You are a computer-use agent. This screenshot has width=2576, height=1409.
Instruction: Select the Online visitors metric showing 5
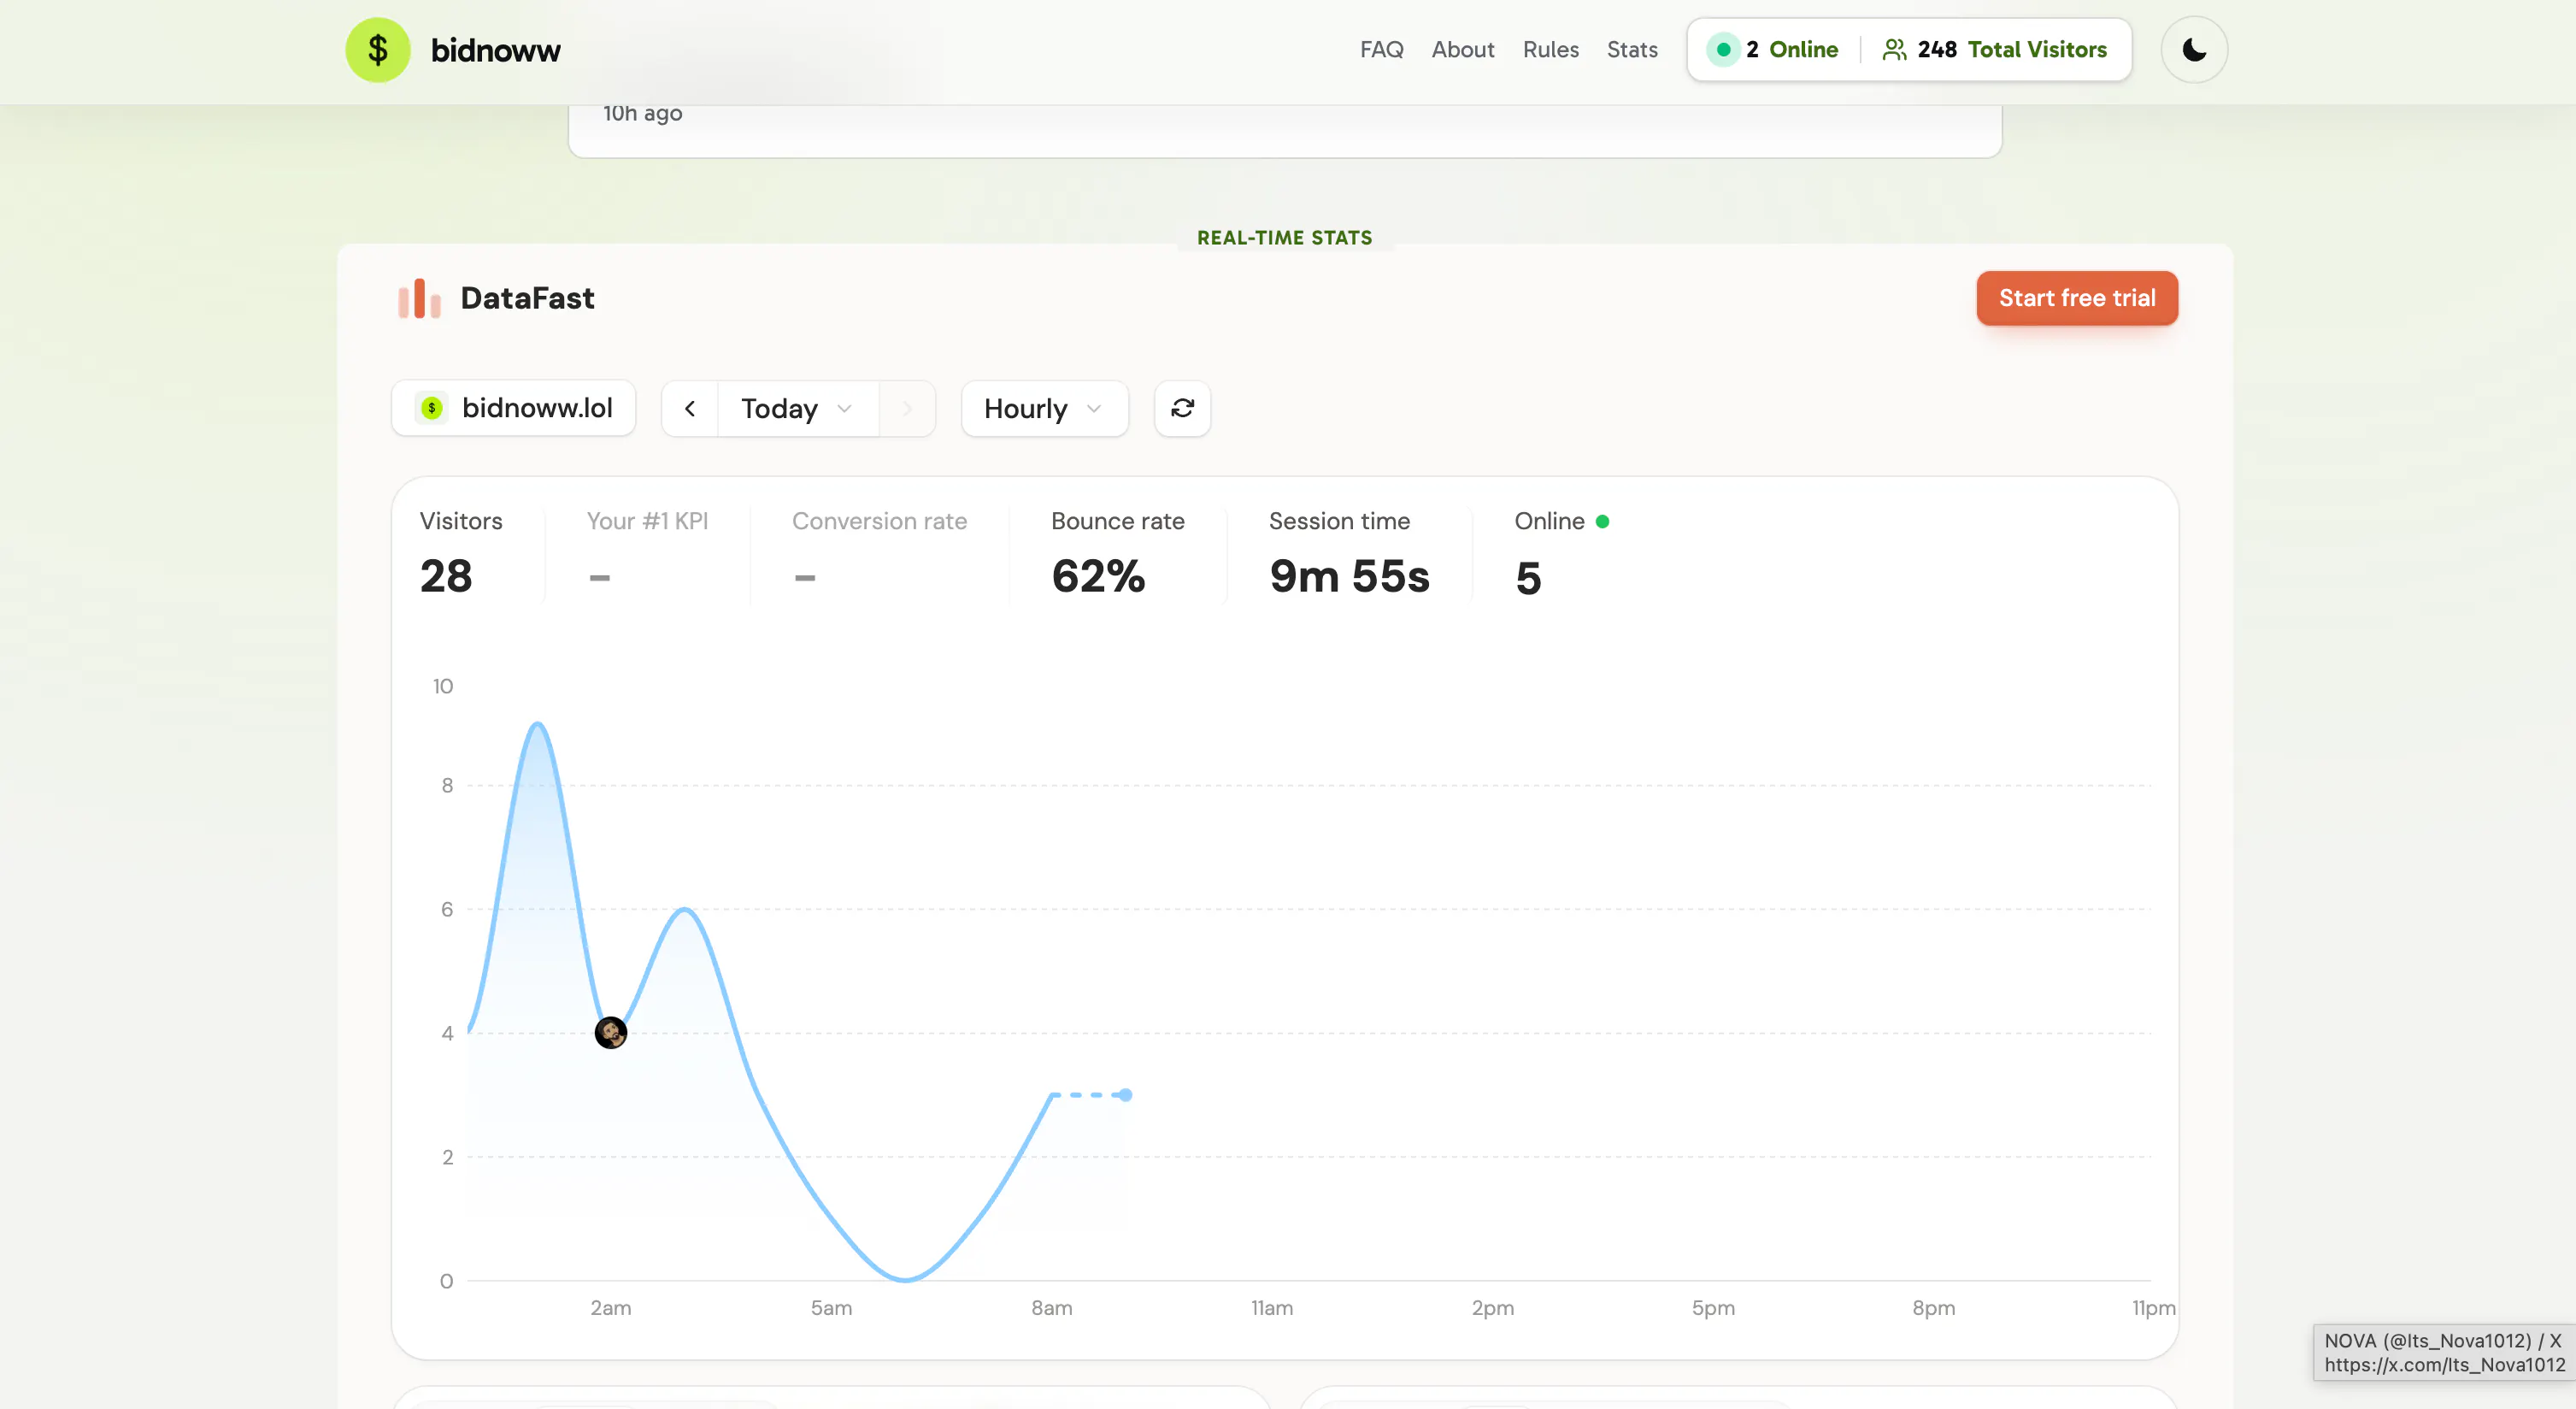(1561, 554)
